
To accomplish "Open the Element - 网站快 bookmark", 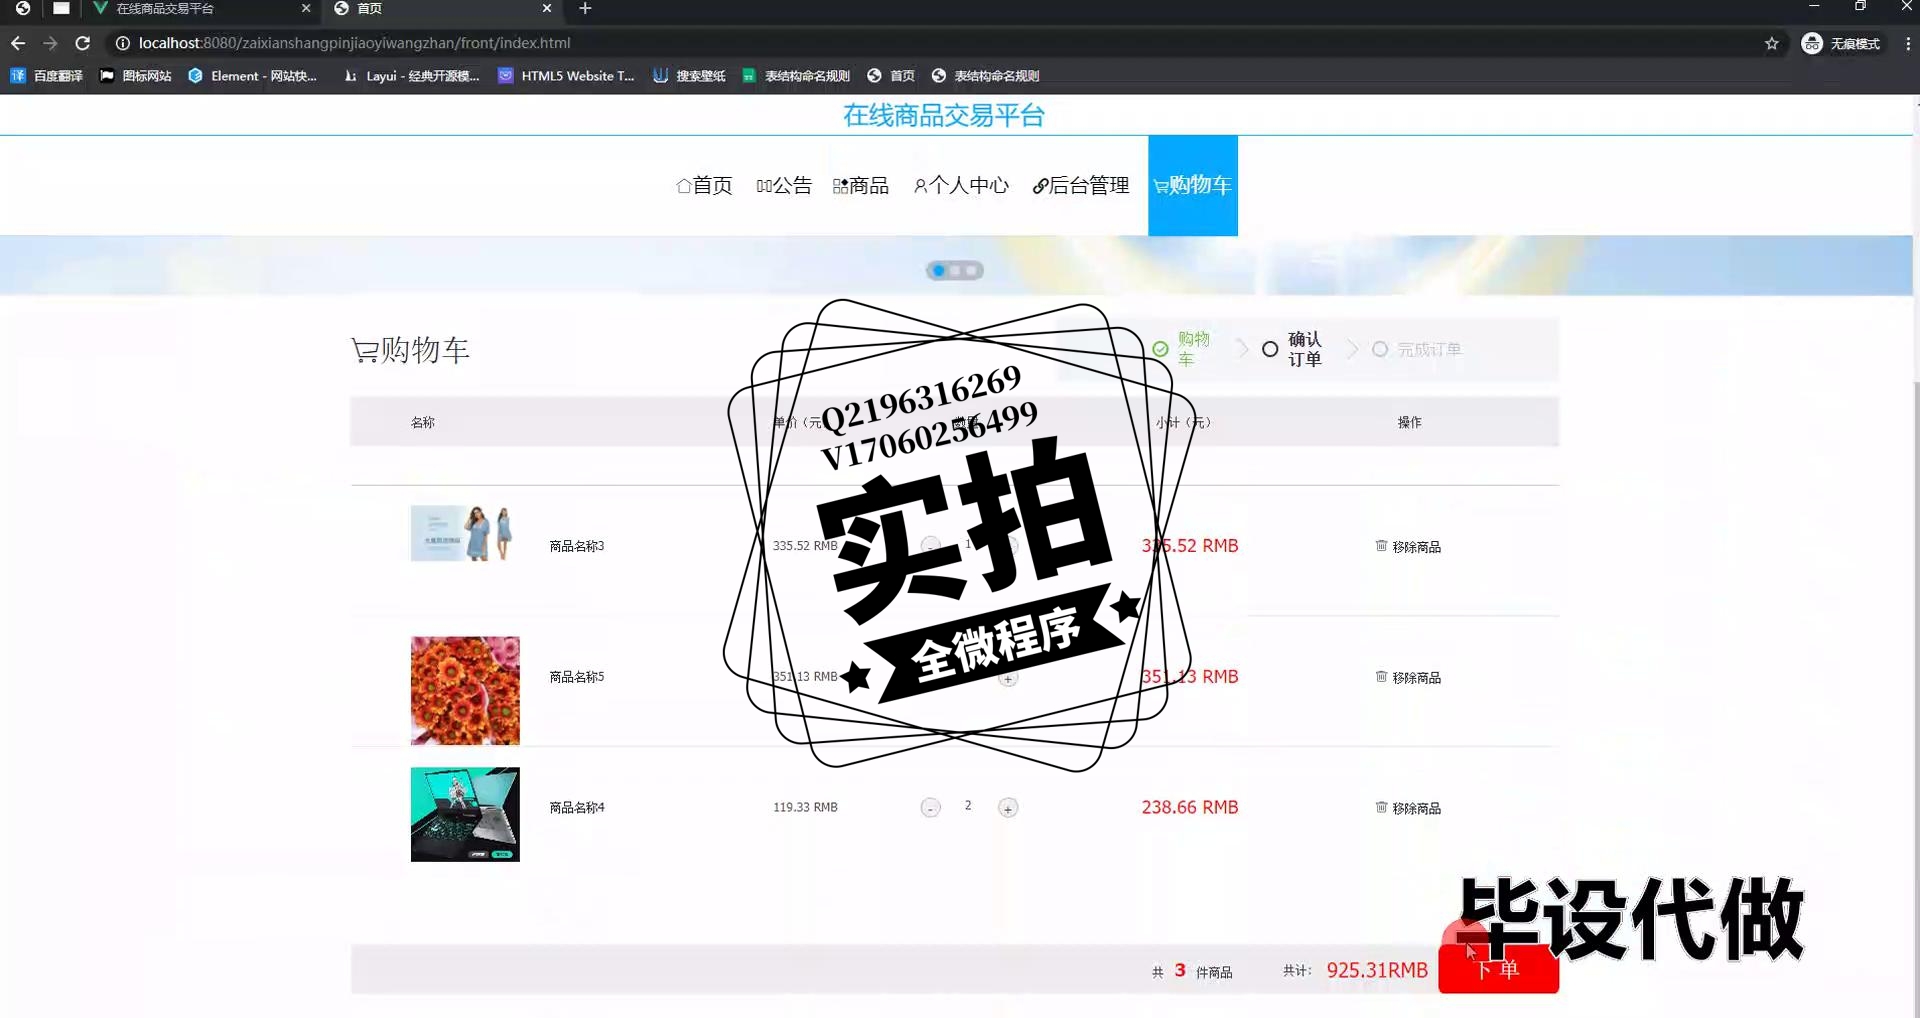I will coord(252,76).
